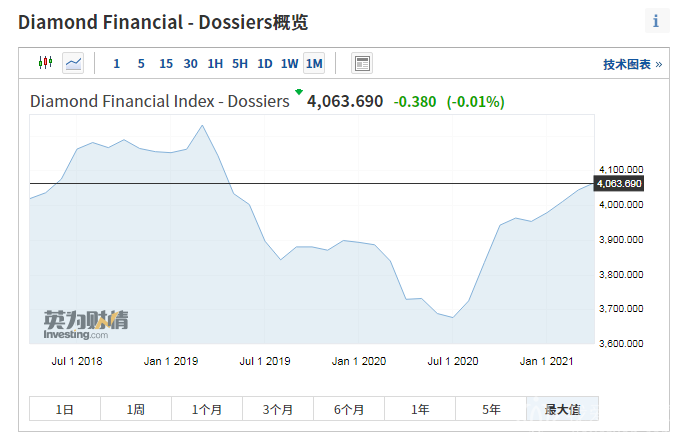Open the news table icon
The width and height of the screenshot is (687, 446).
coord(362,63)
